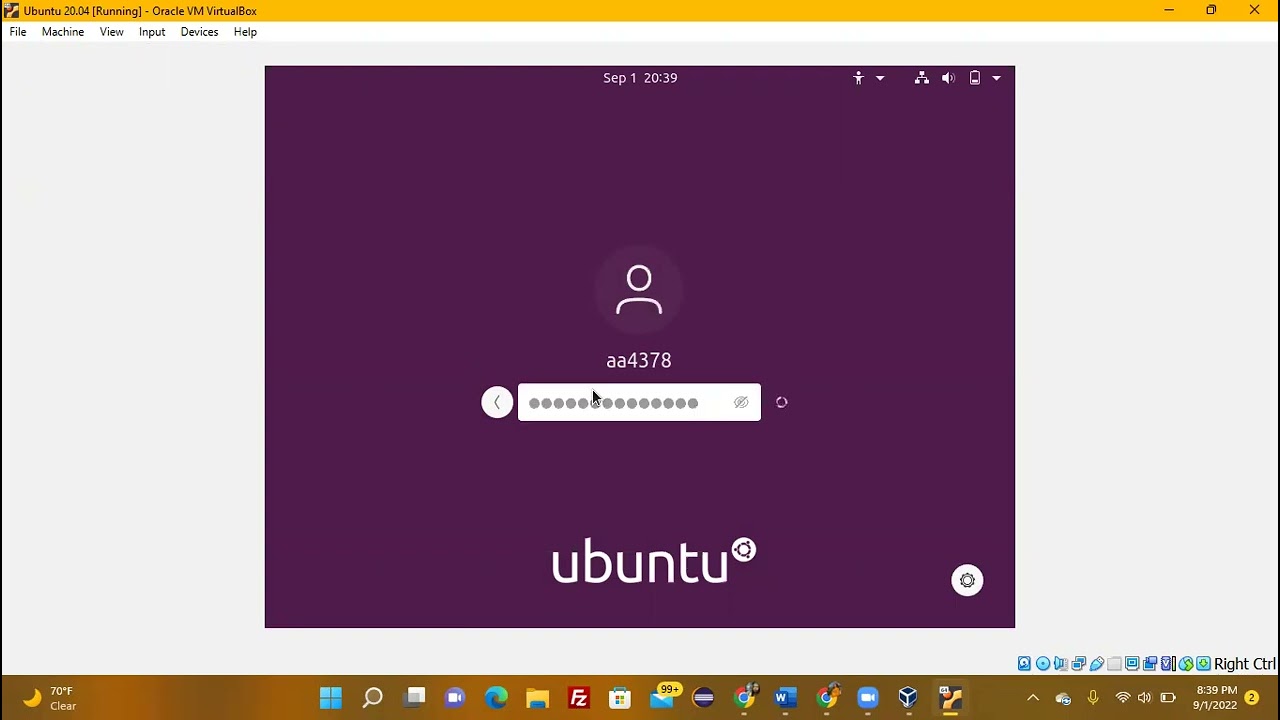Click the recording status icon
This screenshot has width=1280, height=720.
click(1150, 664)
